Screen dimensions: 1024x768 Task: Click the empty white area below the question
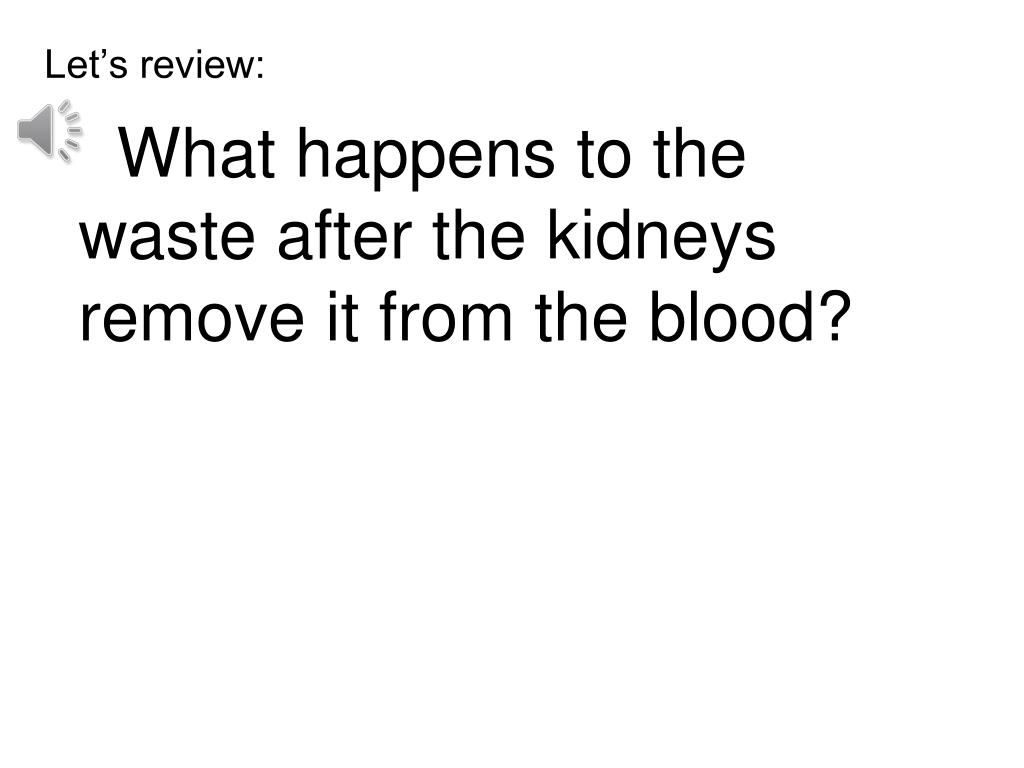[x=512, y=555]
